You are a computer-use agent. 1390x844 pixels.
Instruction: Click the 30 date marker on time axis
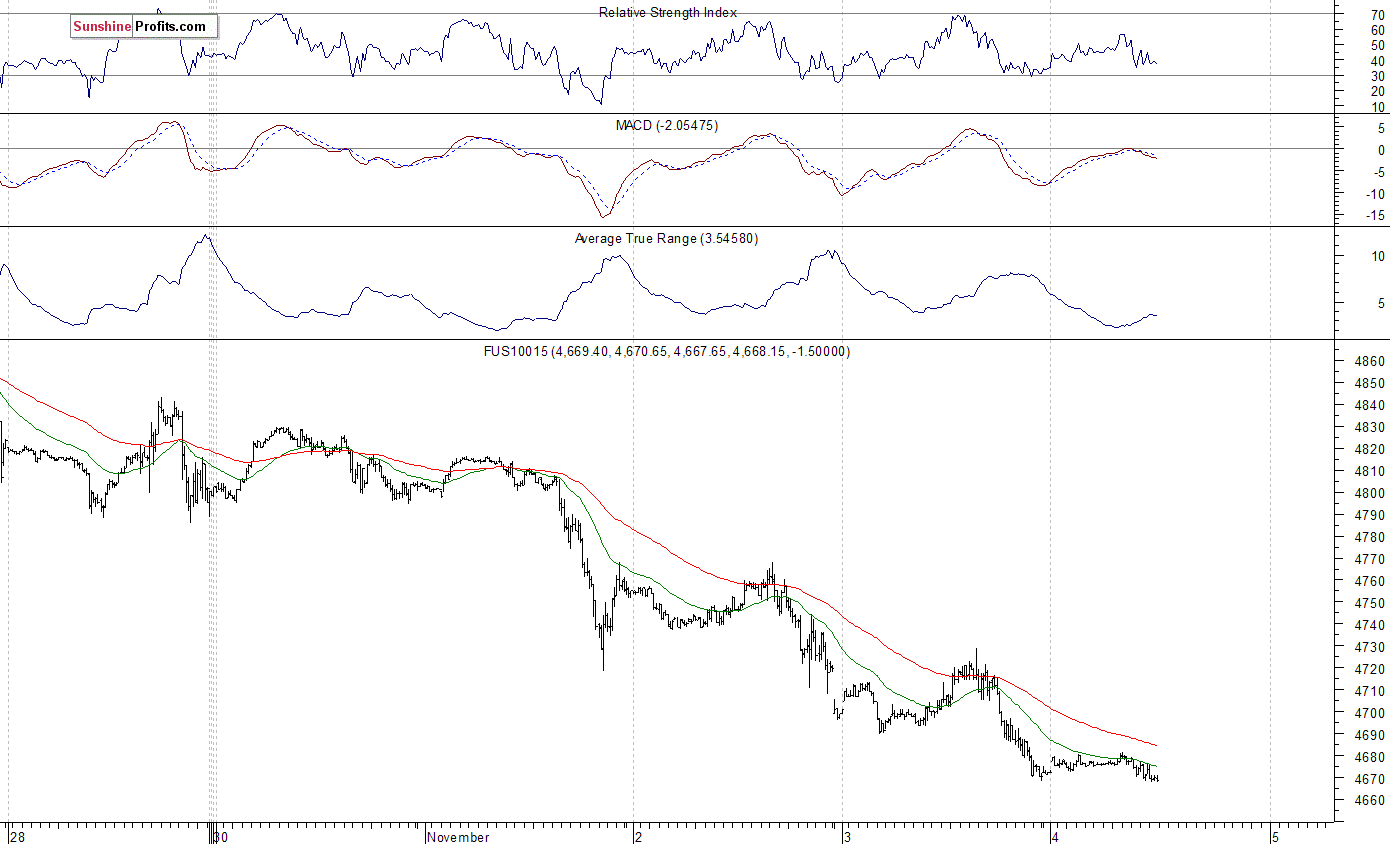(x=222, y=837)
